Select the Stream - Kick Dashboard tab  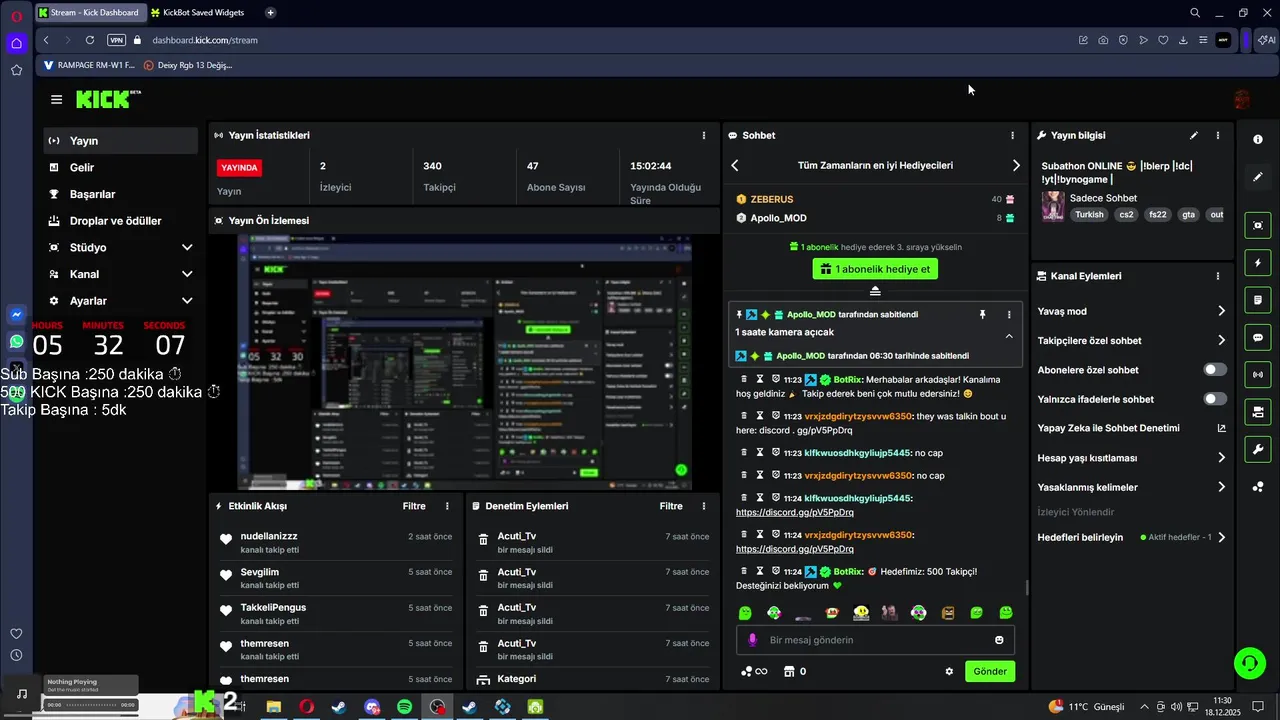tap(90, 13)
